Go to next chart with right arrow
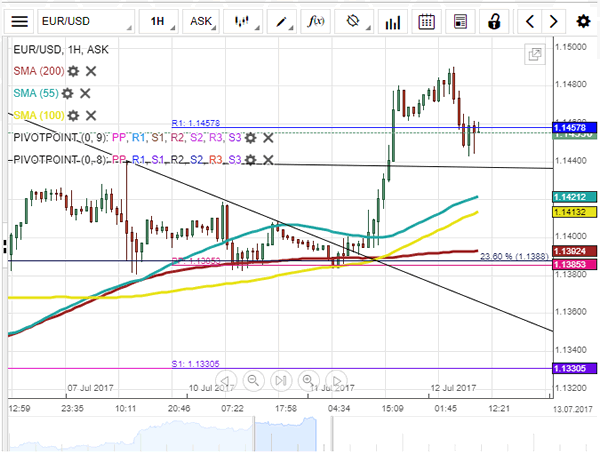 (553, 21)
